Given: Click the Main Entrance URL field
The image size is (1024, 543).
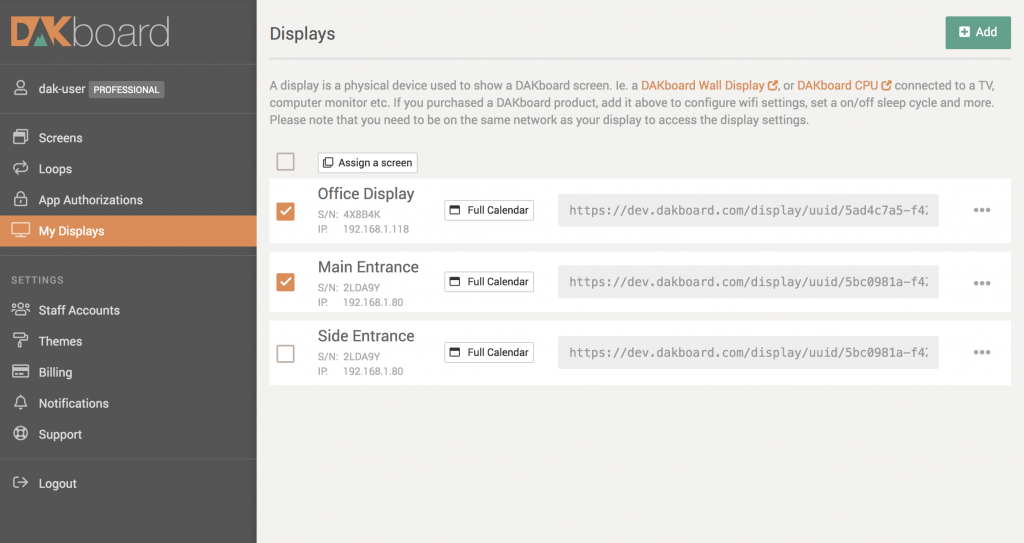Looking at the screenshot, I should click(748, 282).
